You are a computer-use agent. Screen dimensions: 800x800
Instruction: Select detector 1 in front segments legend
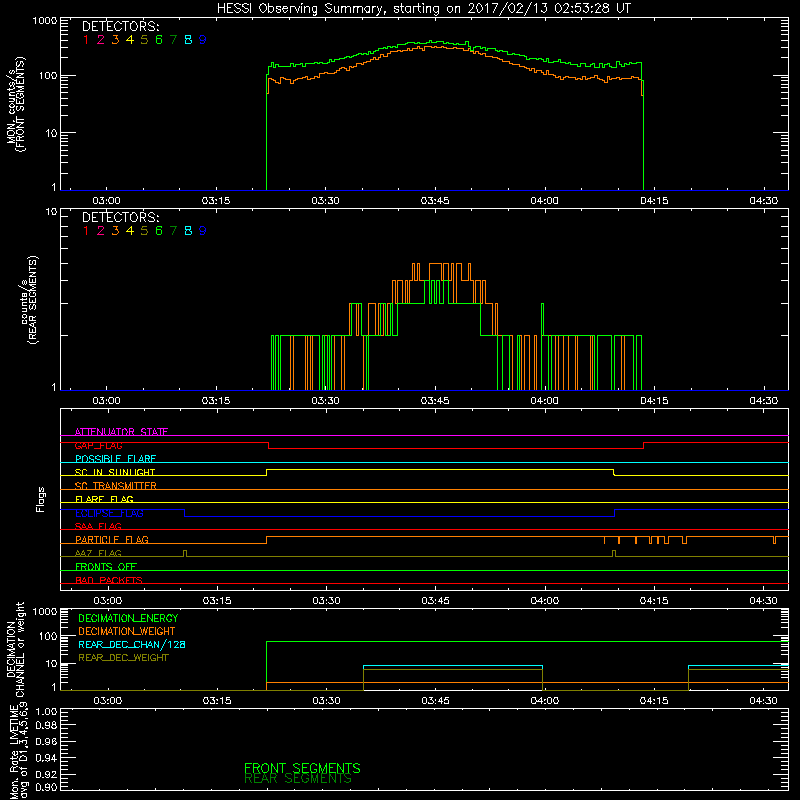tap(86, 40)
